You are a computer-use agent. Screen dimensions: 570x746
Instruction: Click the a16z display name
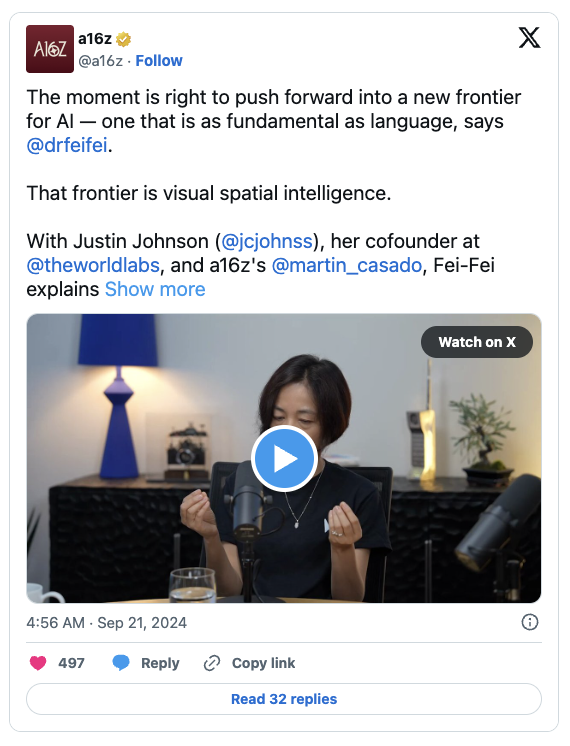click(x=95, y=39)
